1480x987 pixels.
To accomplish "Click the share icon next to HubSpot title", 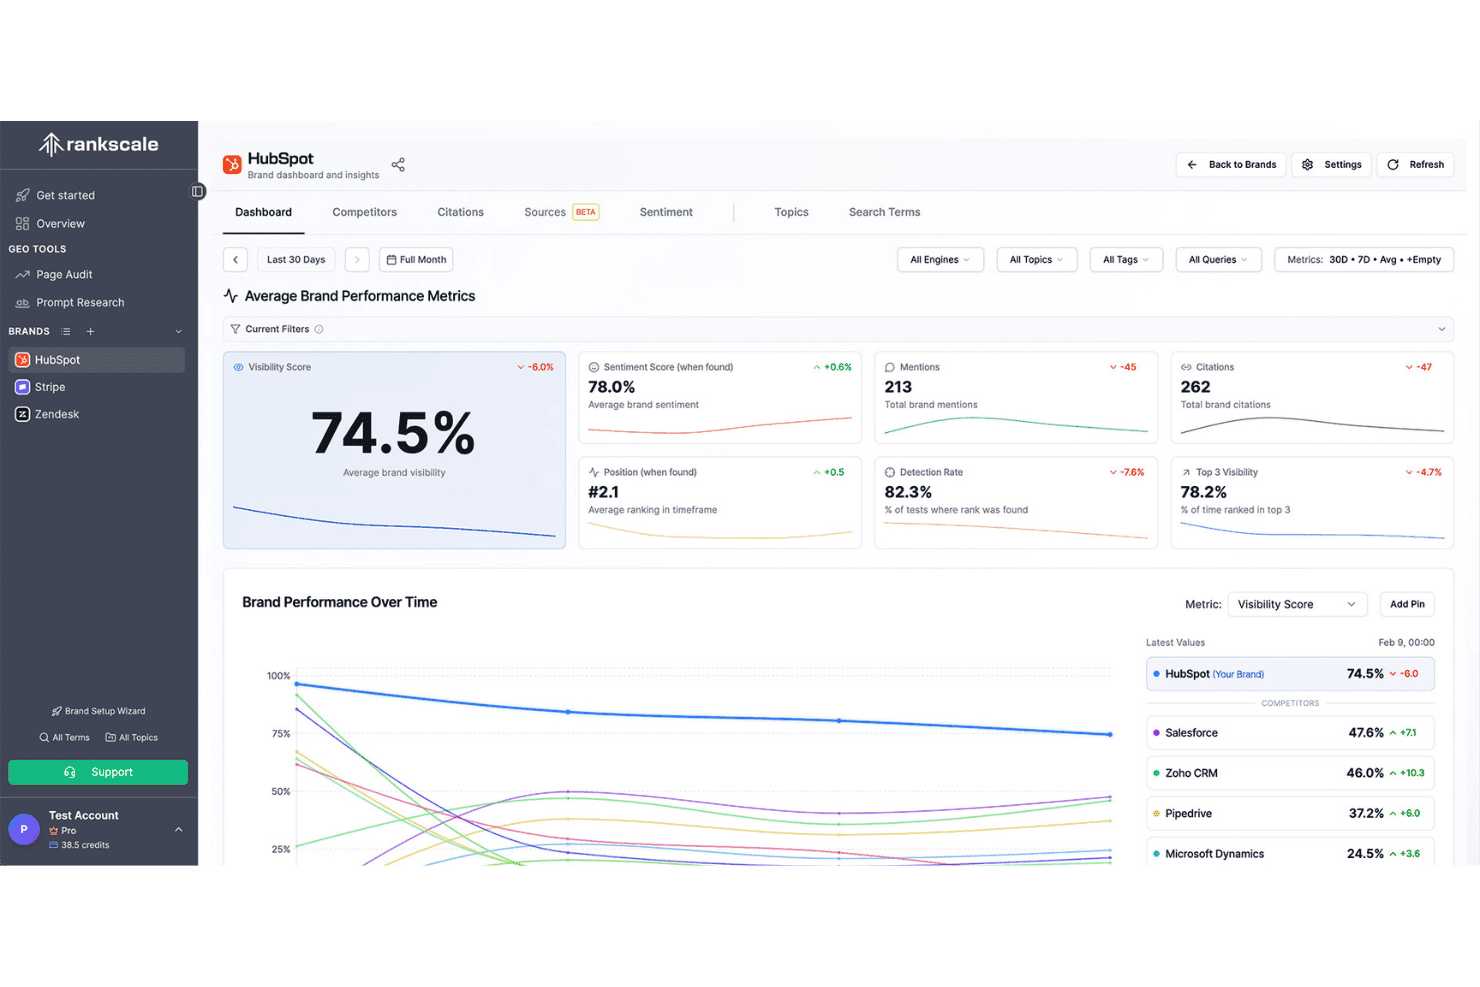I will (x=398, y=165).
